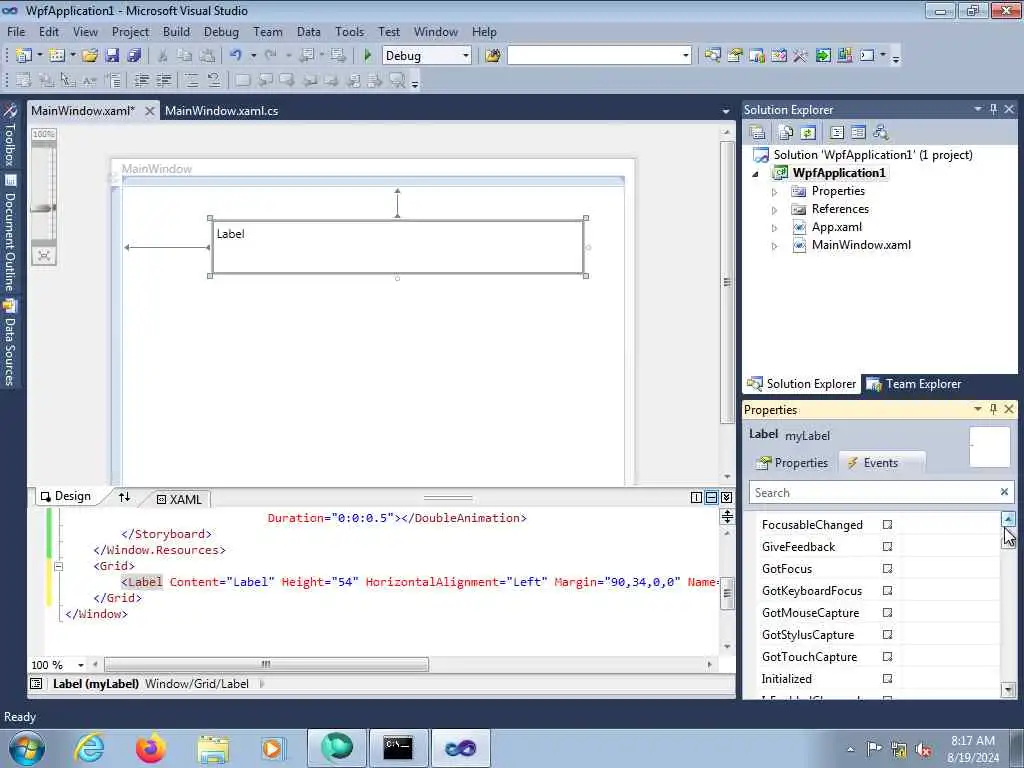Click Solution Explorer Refresh icon
Screen dimensions: 1024x768
[808, 133]
